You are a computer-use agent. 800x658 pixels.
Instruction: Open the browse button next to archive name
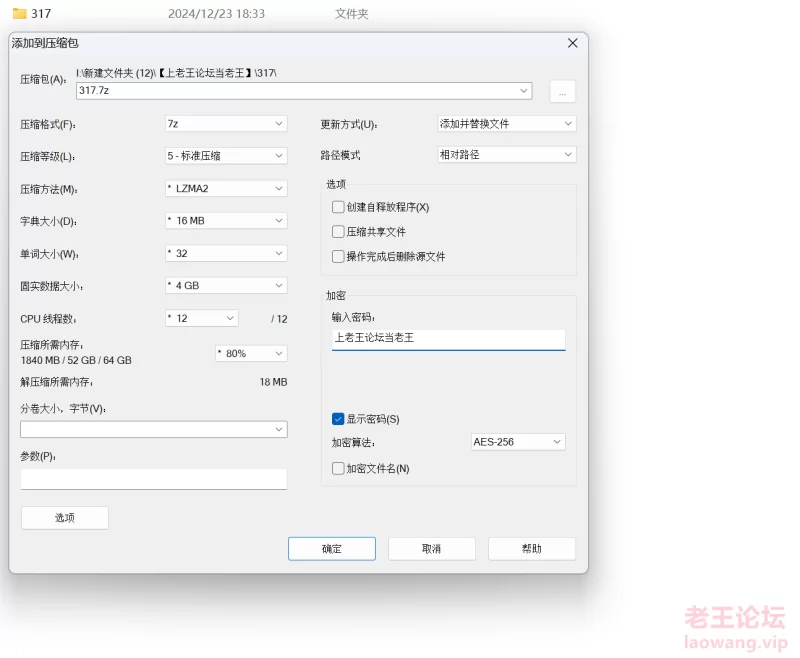562,92
